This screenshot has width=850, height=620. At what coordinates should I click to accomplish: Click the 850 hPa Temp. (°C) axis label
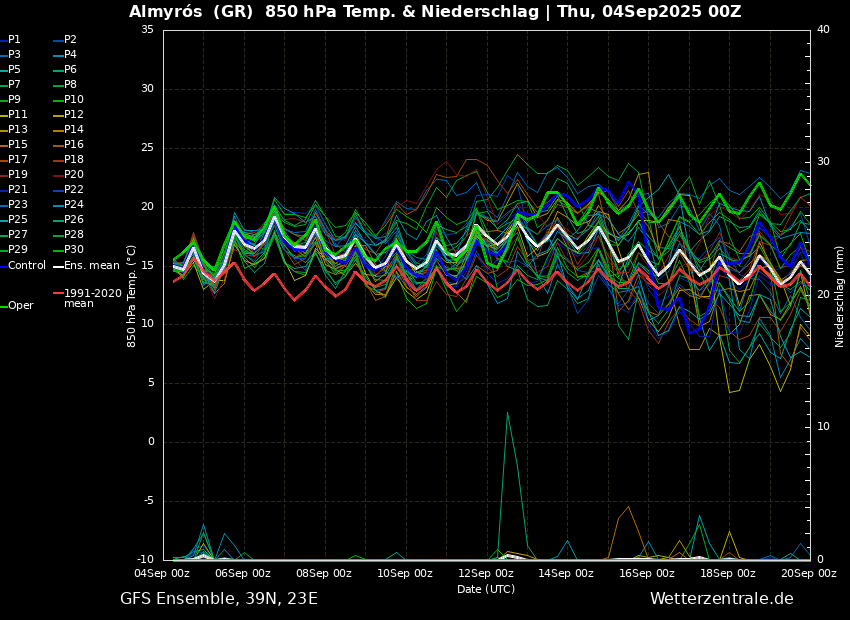point(132,295)
